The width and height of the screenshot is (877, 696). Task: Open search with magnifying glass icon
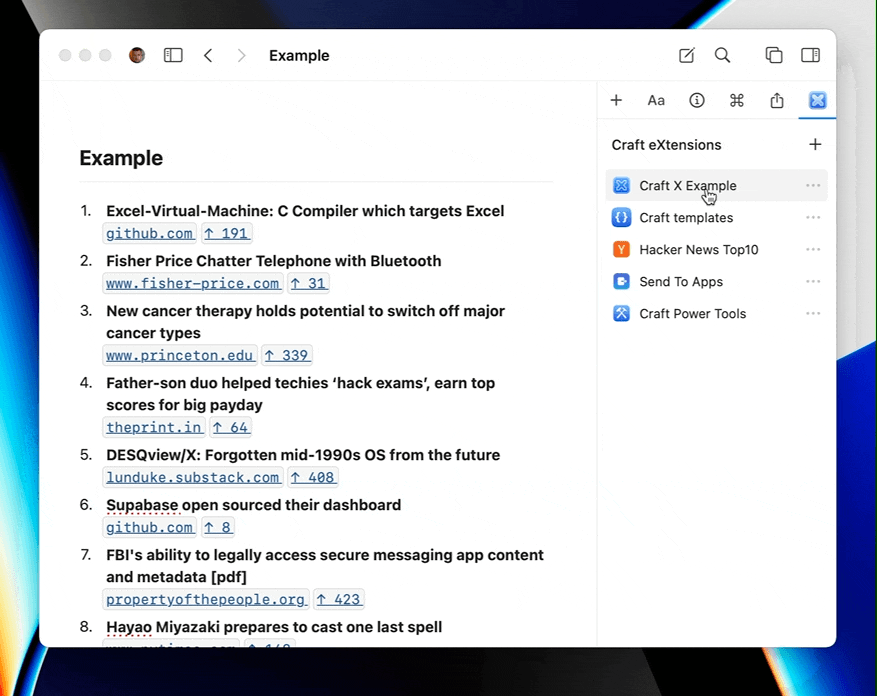[722, 55]
